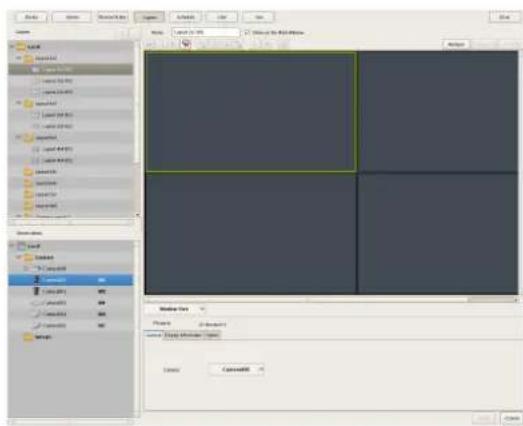Click the status icon on the blue-highlighted camera row
This screenshot has height=426, width=523.
102,280
